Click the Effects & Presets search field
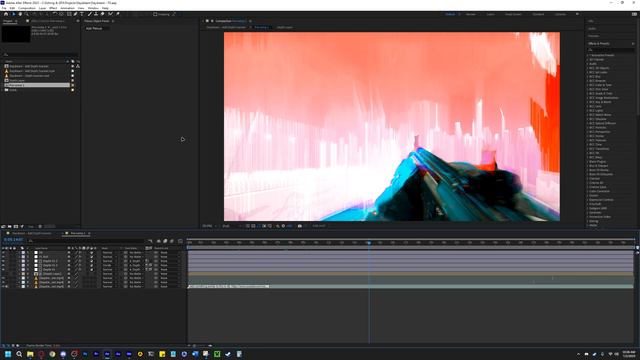Image resolution: width=640 pixels, height=360 pixels. click(611, 50)
